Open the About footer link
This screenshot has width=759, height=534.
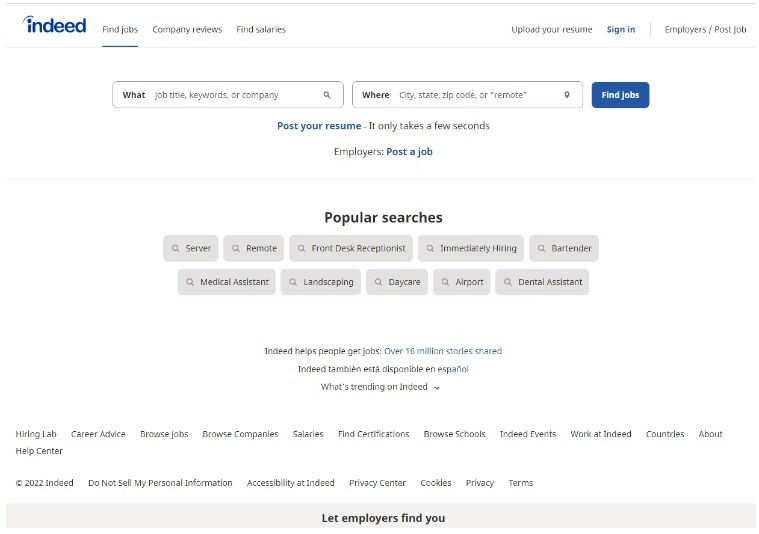coord(710,434)
